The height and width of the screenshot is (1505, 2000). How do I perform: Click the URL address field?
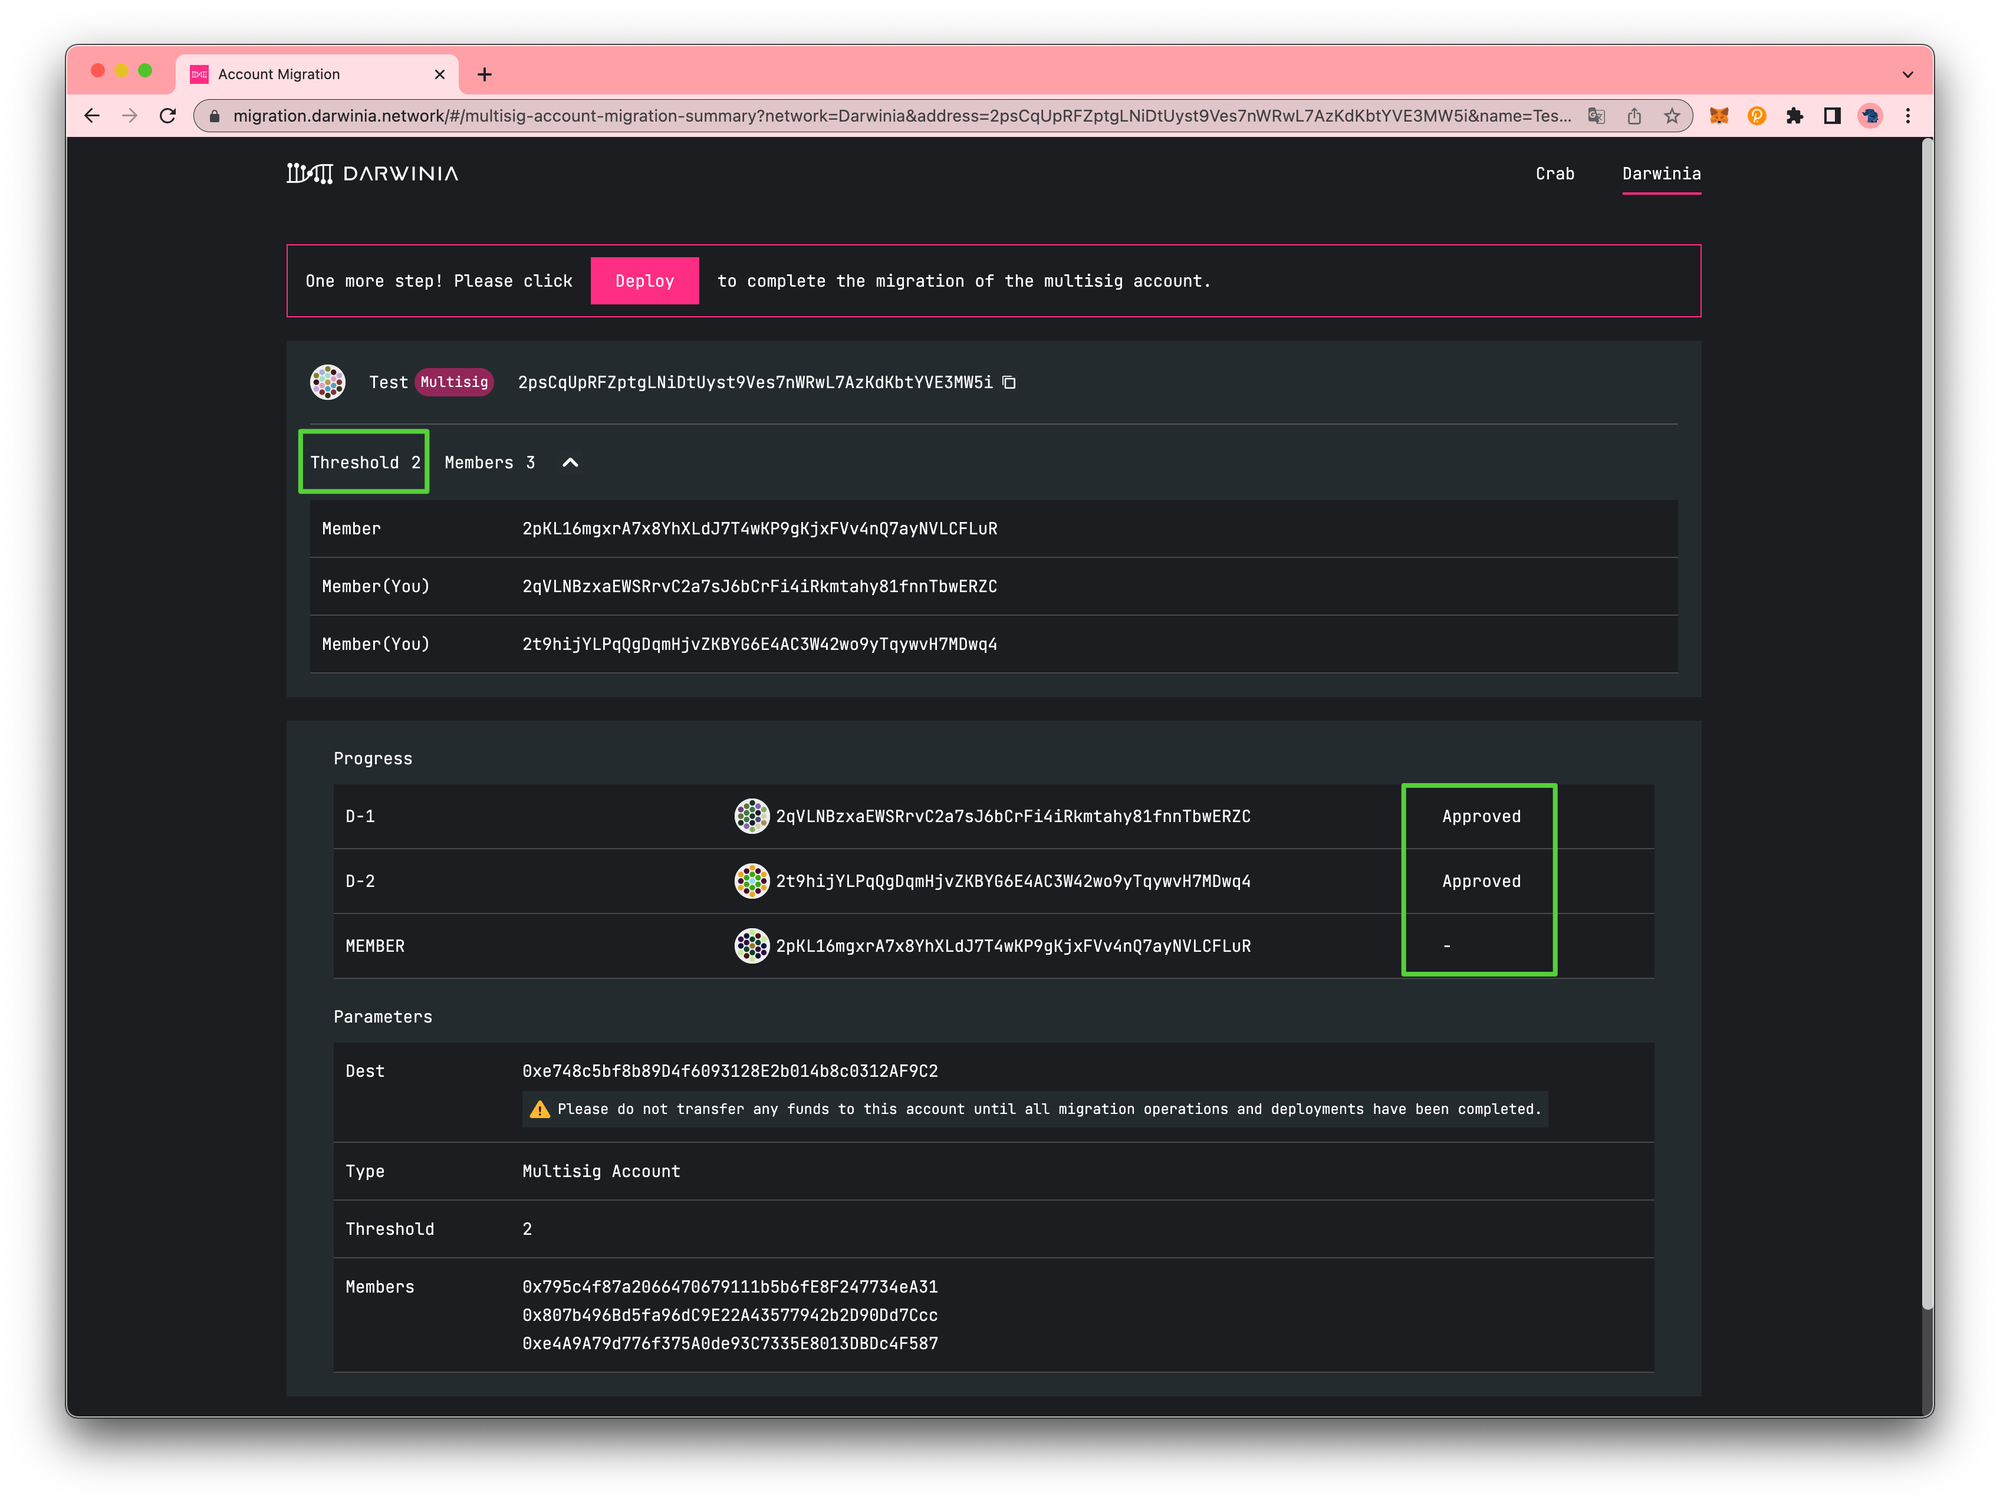click(x=900, y=116)
